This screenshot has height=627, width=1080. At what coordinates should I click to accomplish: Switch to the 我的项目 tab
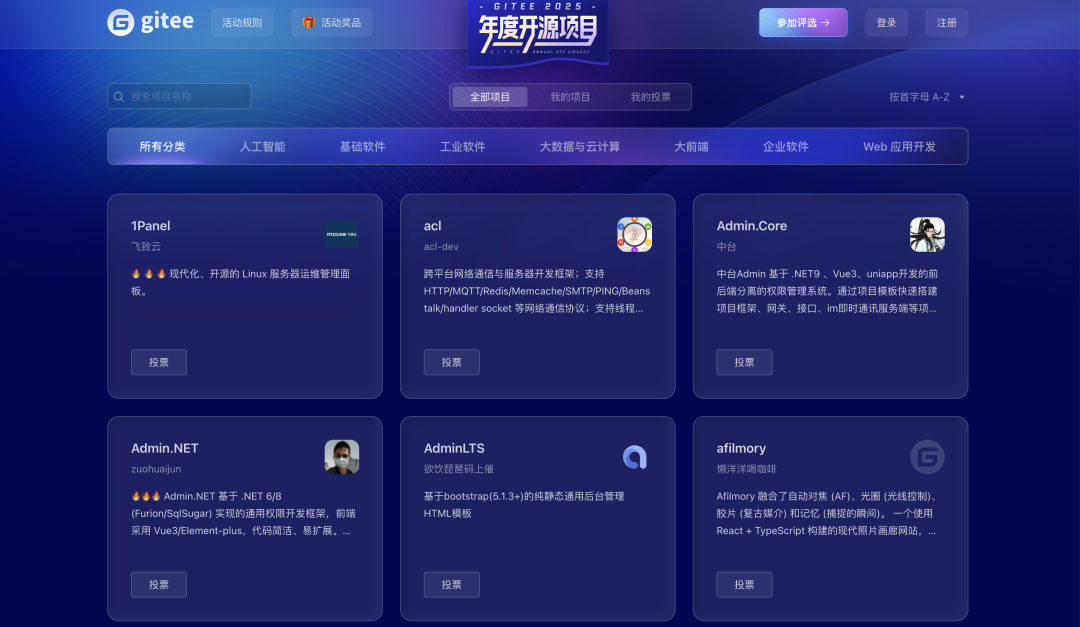(x=570, y=97)
